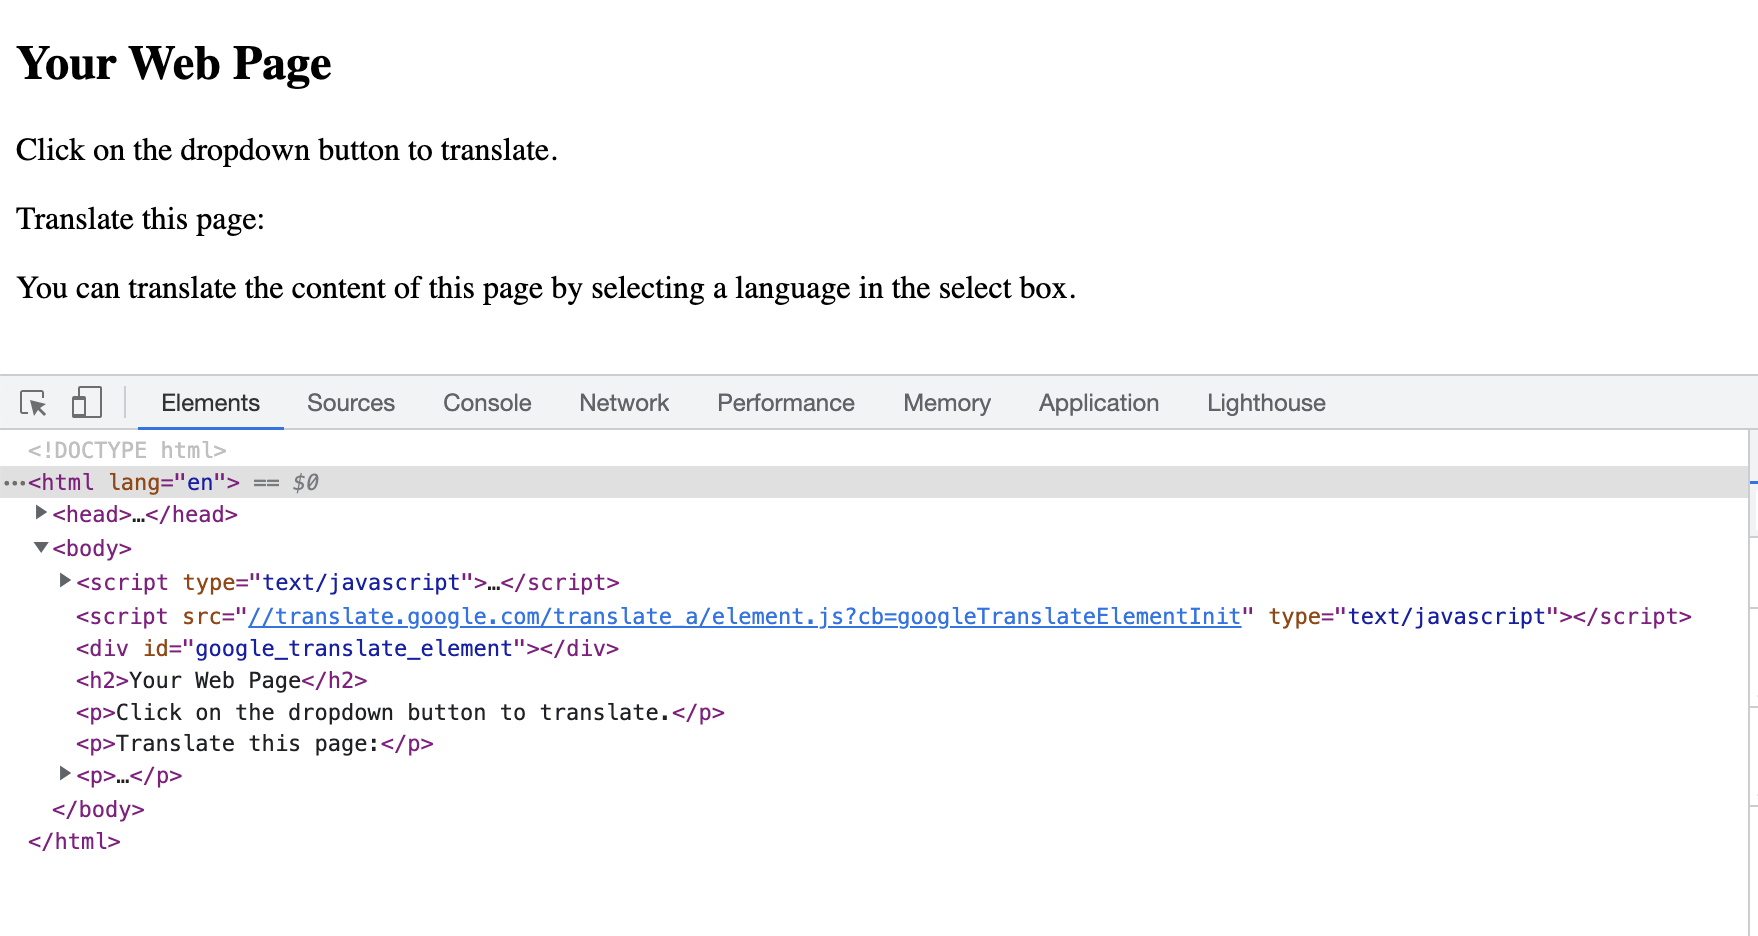Viewport: 1758px width, 936px height.
Task: Expand the collapsed p element node
Action: tap(65, 774)
